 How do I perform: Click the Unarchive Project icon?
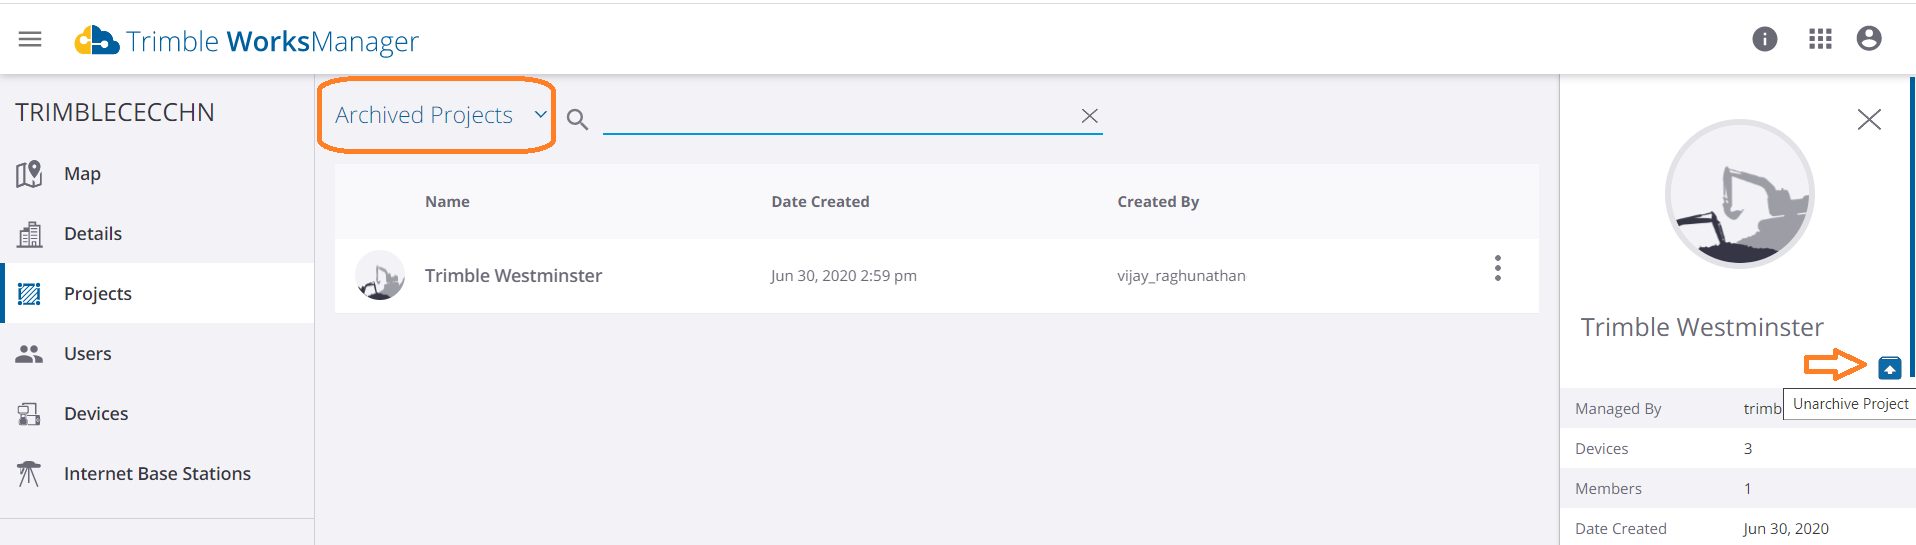coord(1889,368)
